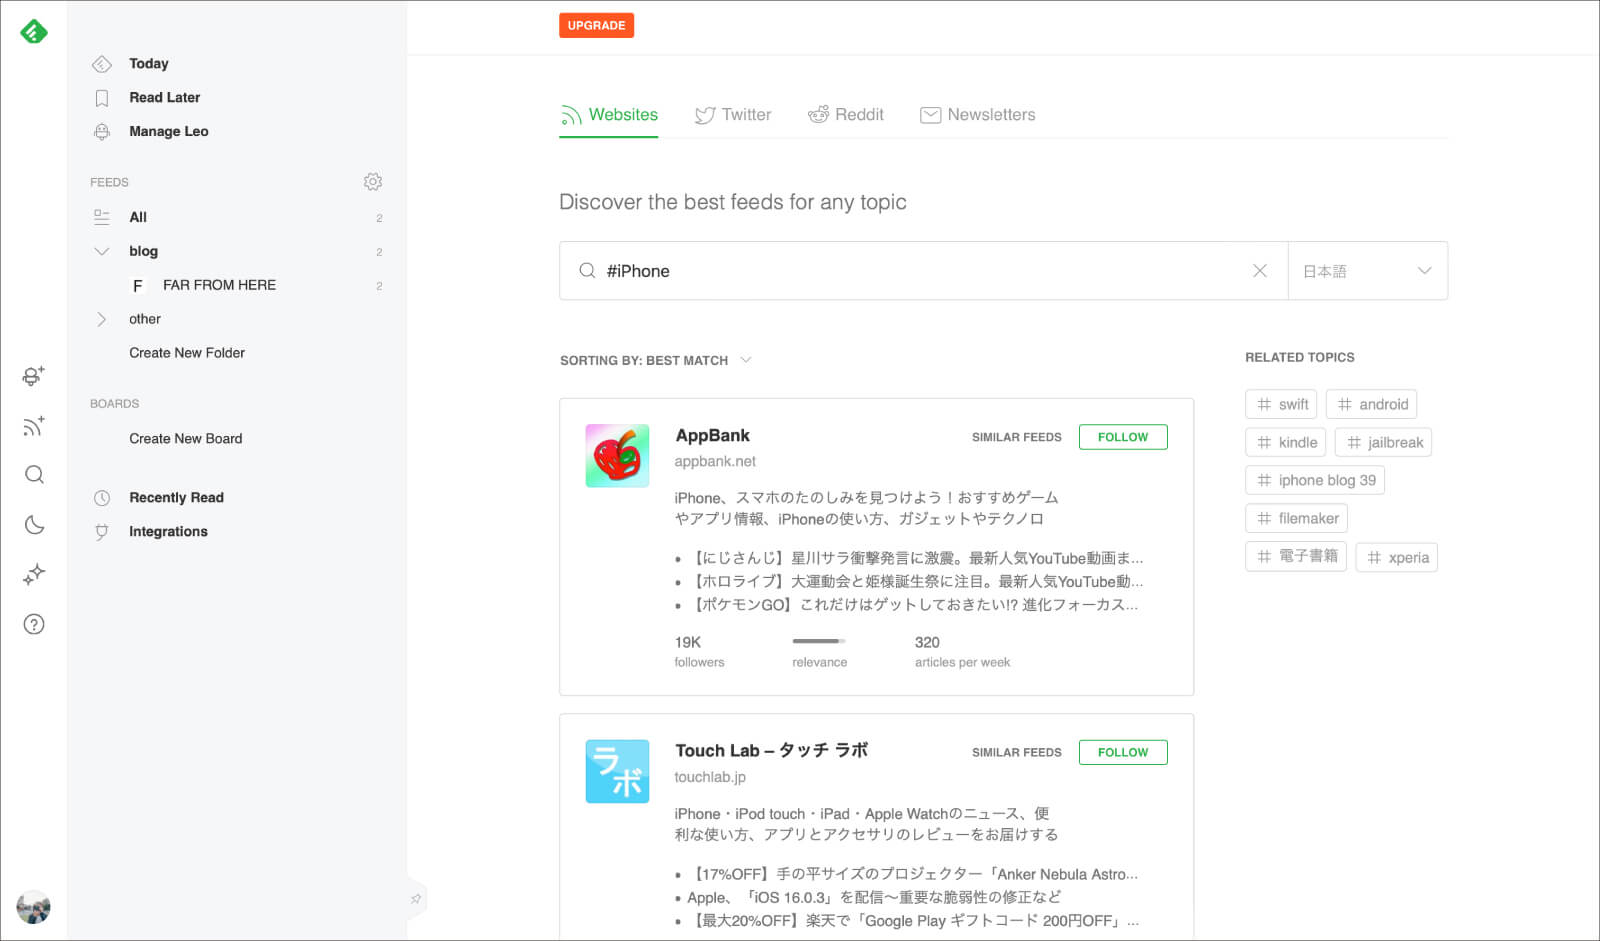Expand the other folder chevron
This screenshot has height=941, width=1600.
[101, 320]
